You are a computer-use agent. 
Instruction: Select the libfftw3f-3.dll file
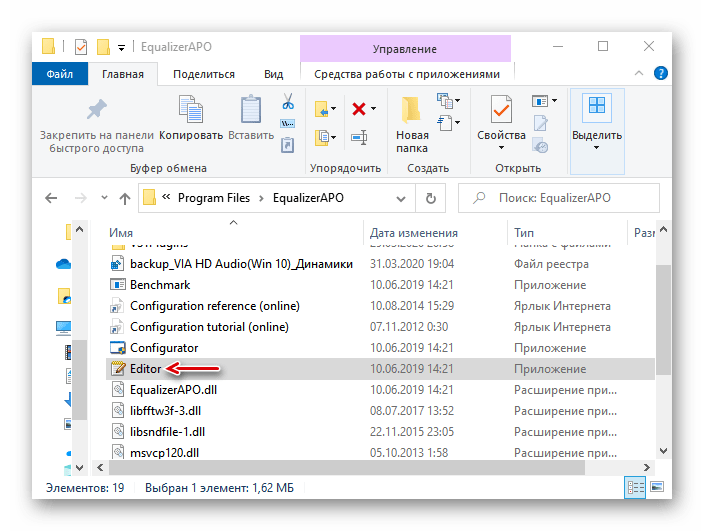click(380, 411)
